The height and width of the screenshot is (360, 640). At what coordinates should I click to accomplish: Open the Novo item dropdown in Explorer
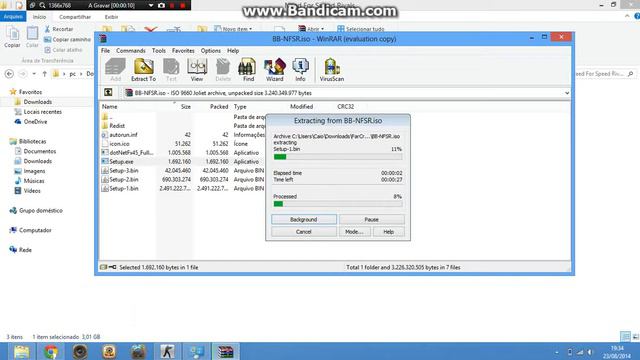(x=233, y=29)
